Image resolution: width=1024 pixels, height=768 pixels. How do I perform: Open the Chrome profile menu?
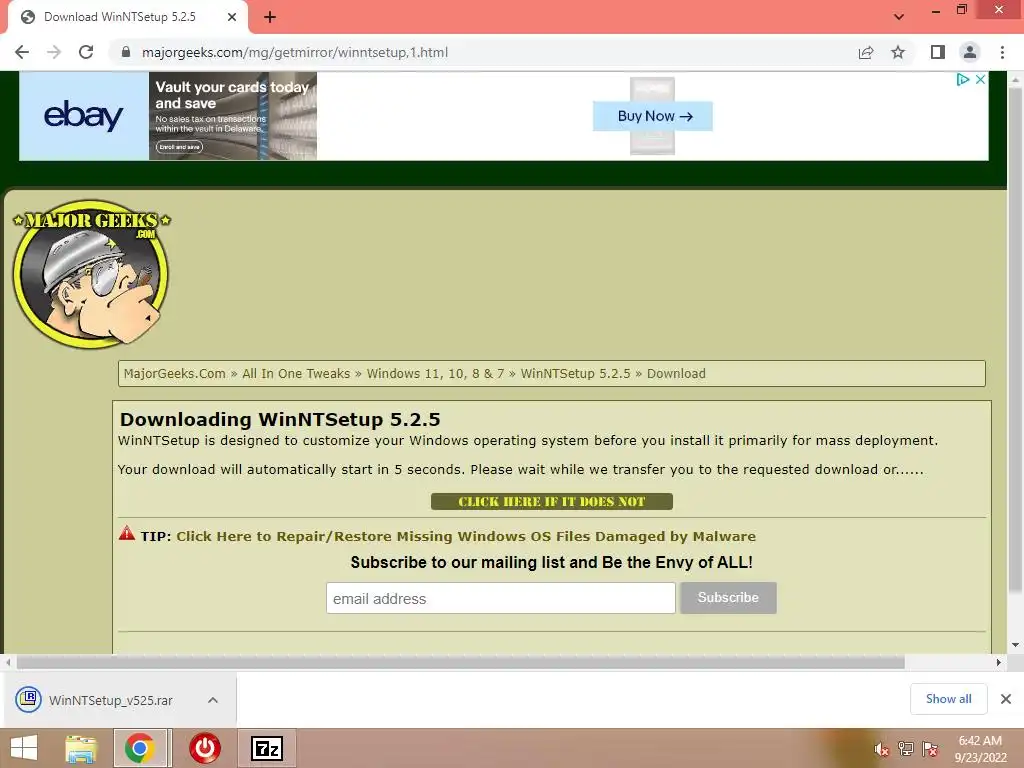(x=970, y=52)
